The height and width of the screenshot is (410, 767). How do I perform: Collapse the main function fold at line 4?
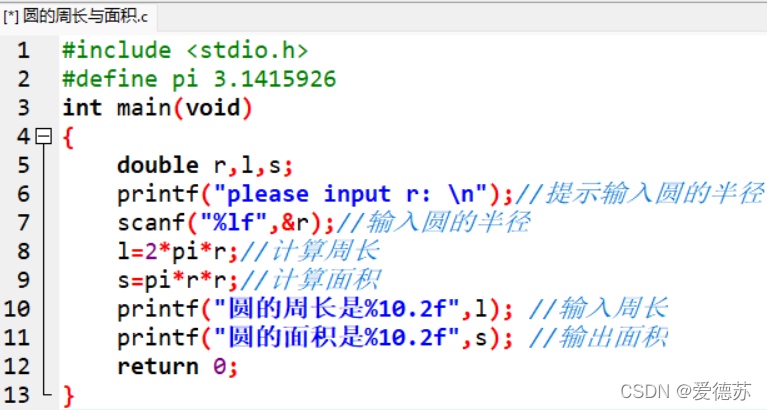pyautogui.click(x=44, y=136)
